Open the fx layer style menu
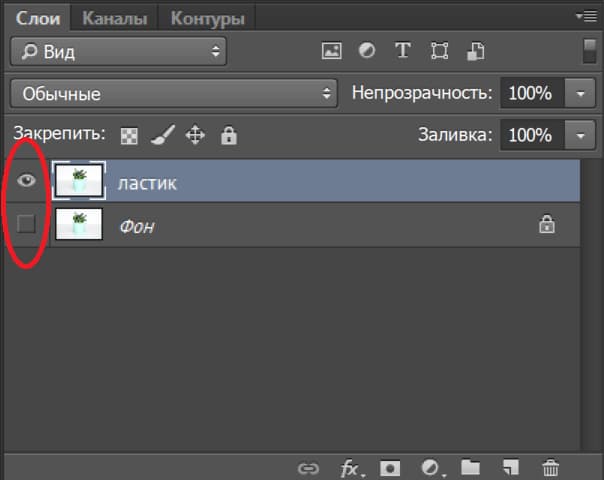 point(350,468)
